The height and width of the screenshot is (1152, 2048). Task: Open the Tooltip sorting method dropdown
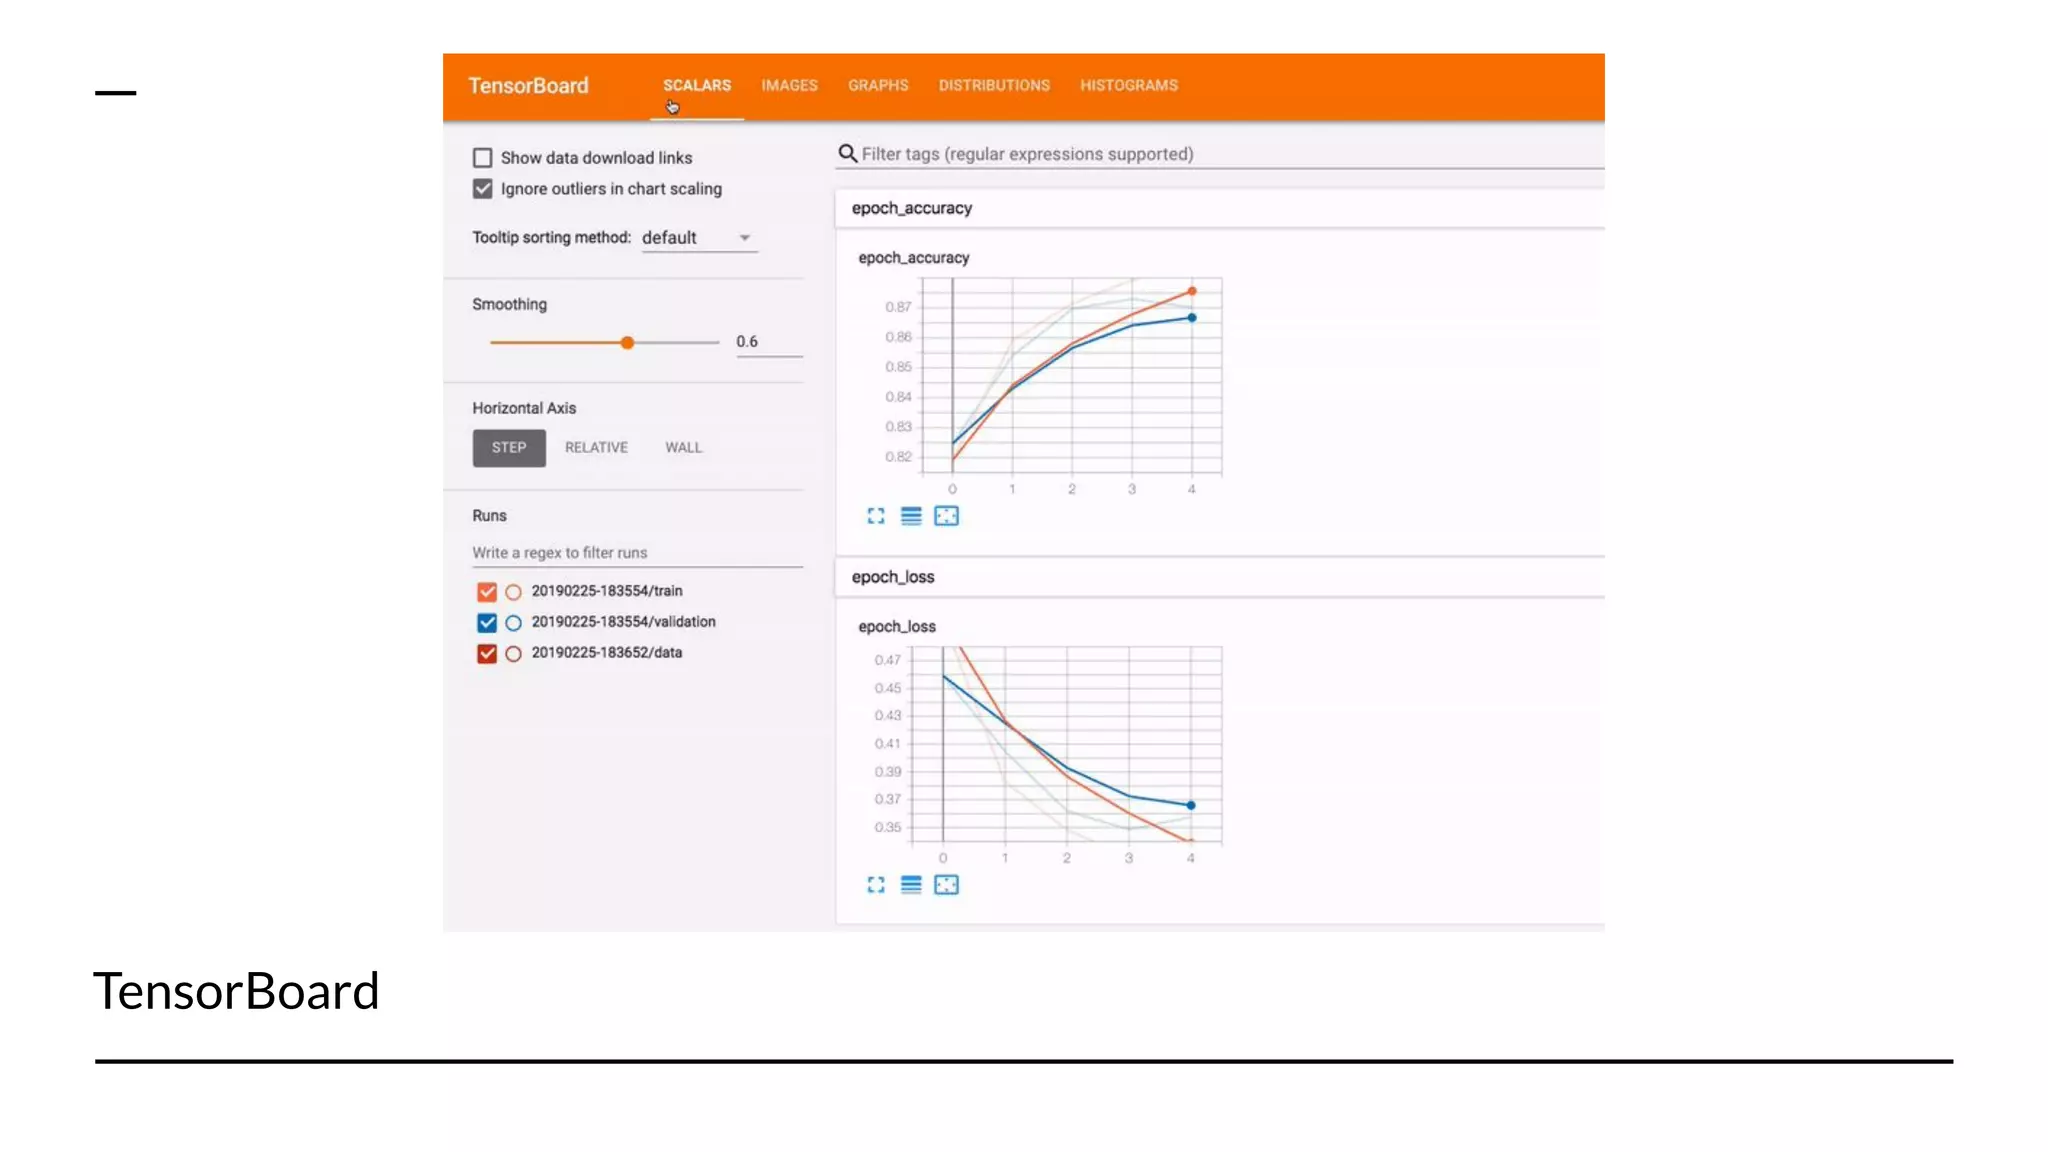pos(699,238)
